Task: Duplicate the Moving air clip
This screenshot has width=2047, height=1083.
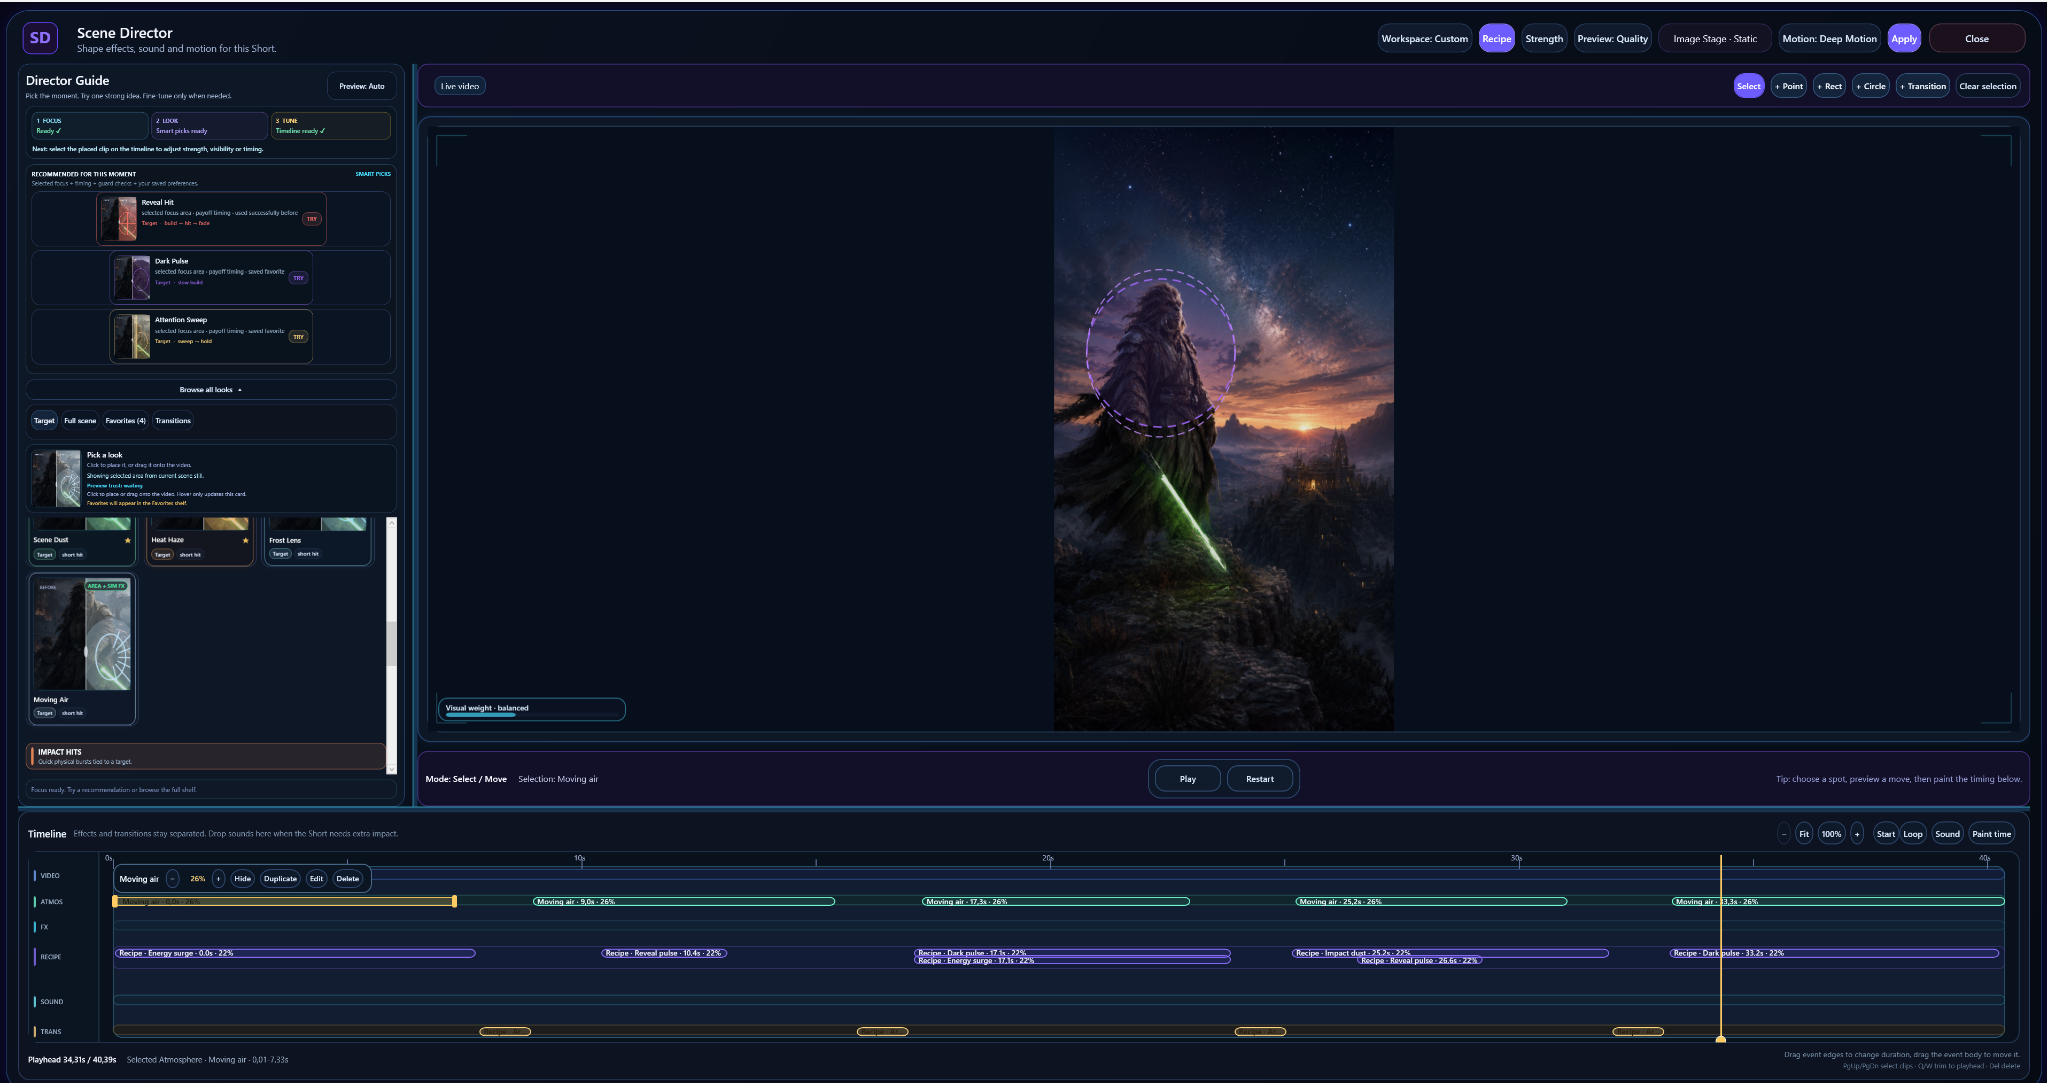Action: pyautogui.click(x=280, y=879)
